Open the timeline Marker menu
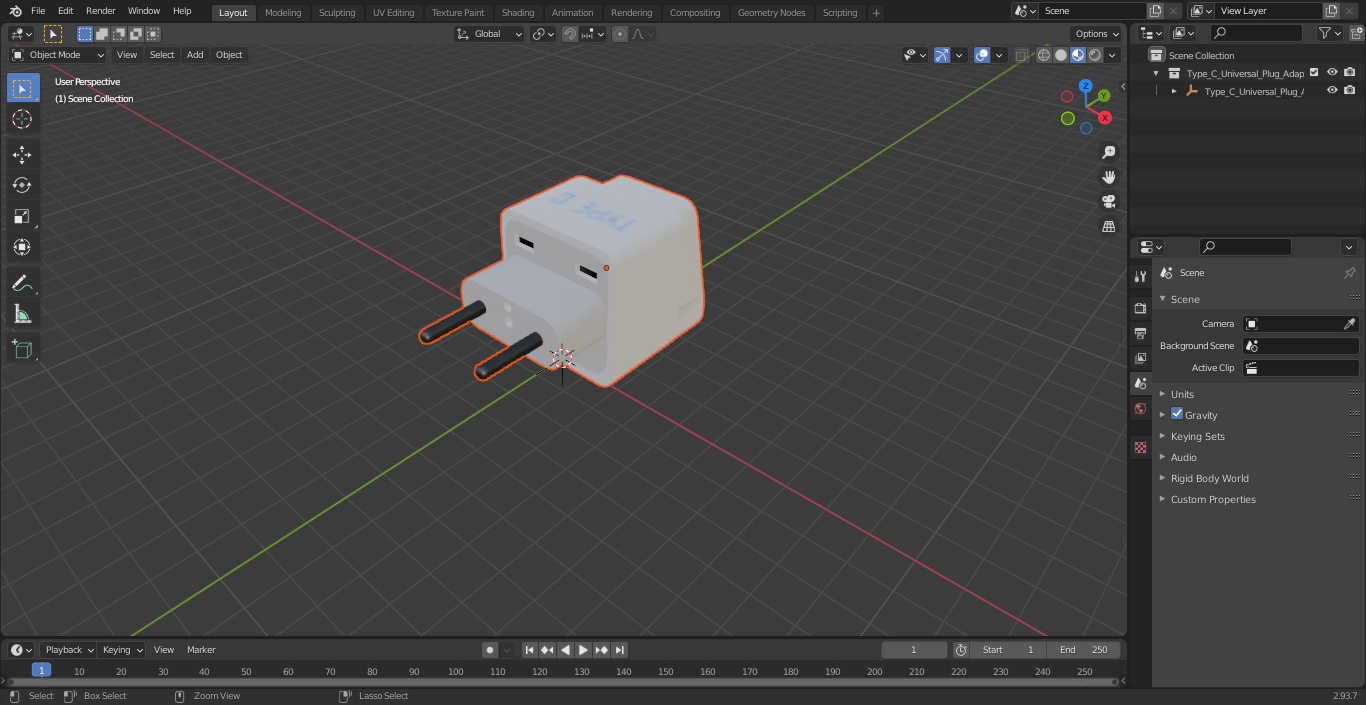Image resolution: width=1366 pixels, height=705 pixels. pos(201,650)
